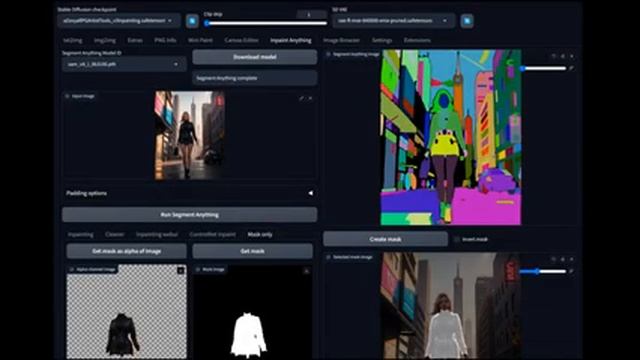Click the Clip skip number field
This screenshot has width=640, height=360.
(x=311, y=15)
